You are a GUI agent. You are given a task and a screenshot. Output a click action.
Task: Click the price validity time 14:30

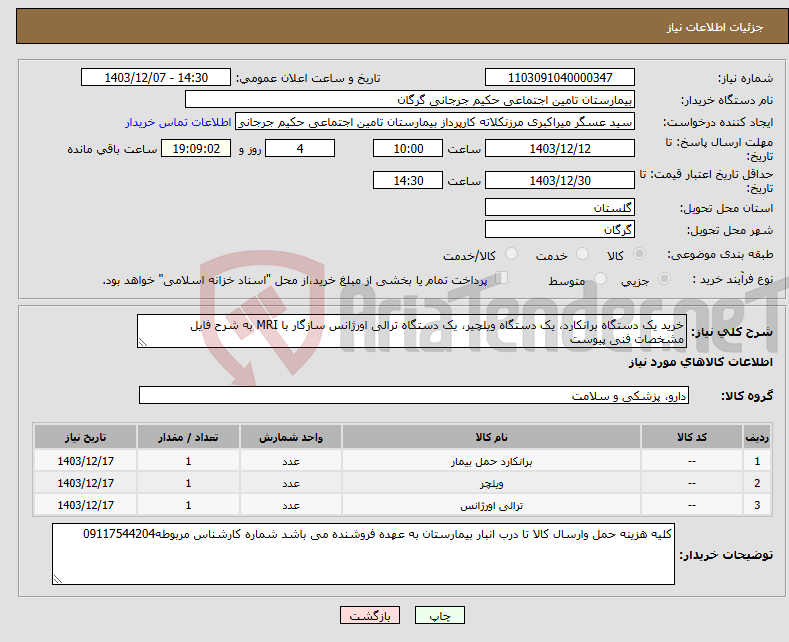coord(408,180)
